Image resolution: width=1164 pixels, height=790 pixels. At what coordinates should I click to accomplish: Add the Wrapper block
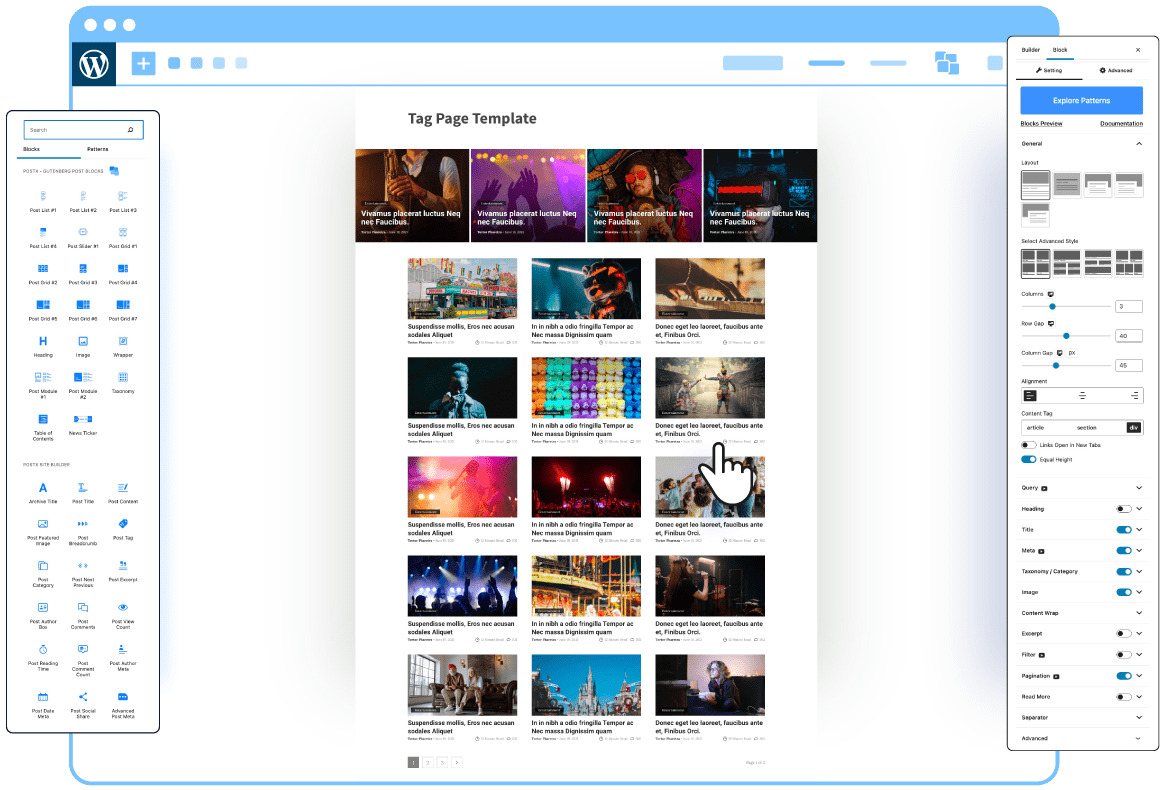coord(122,346)
